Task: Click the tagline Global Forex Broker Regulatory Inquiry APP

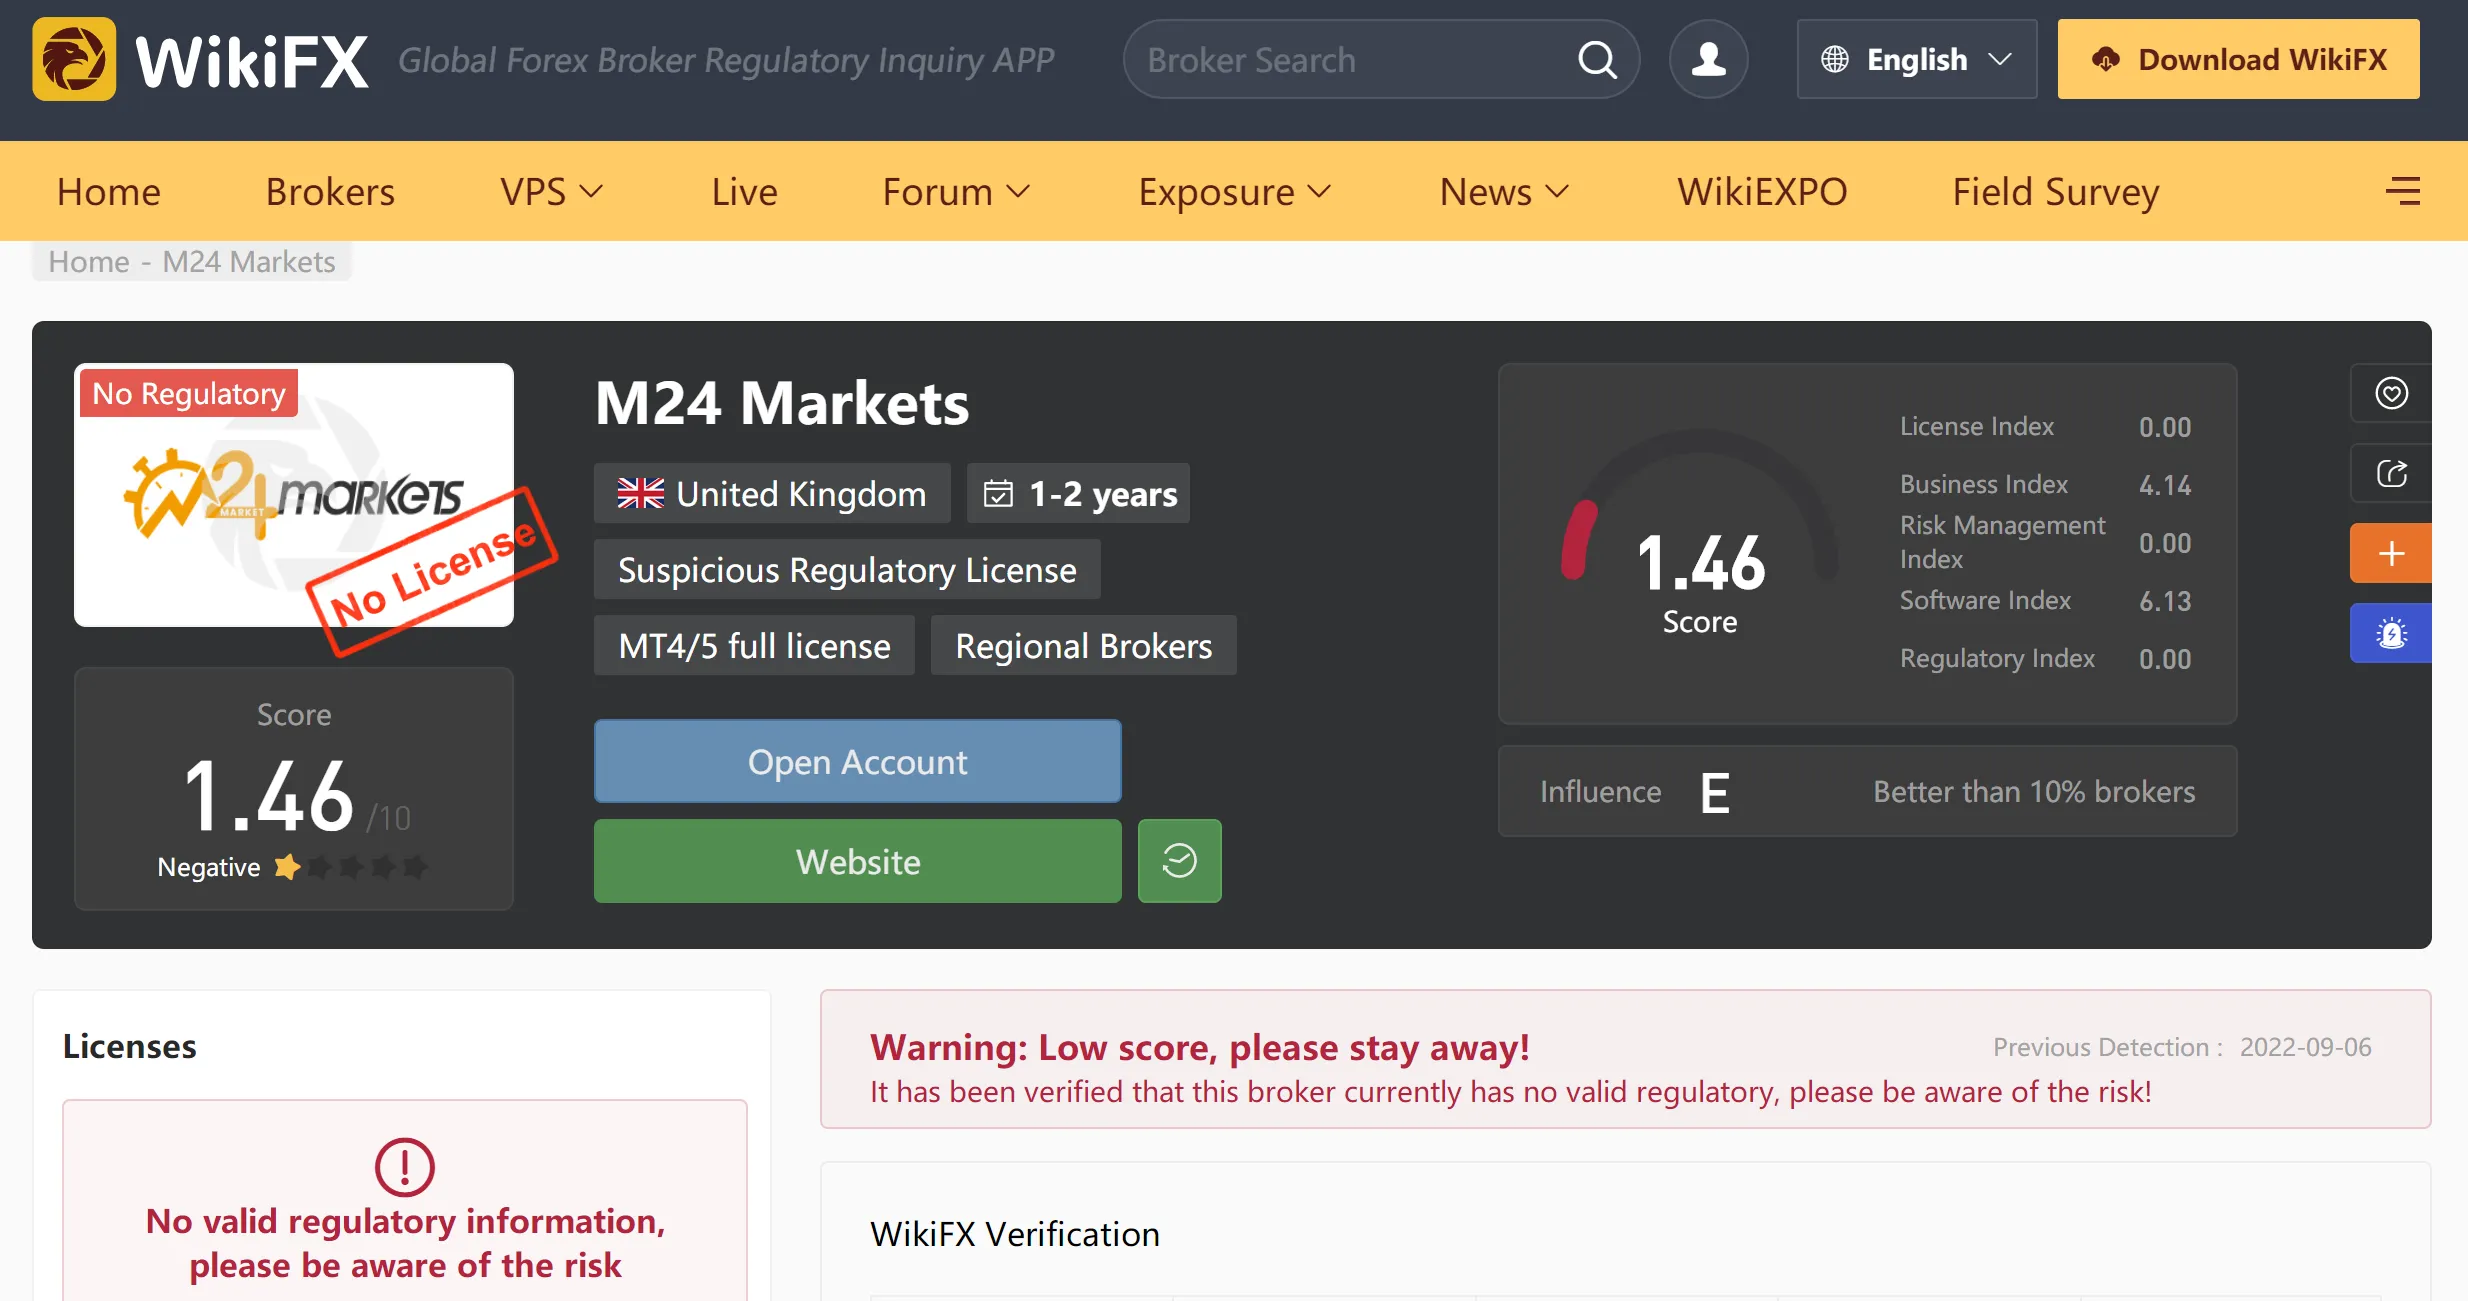Action: pyautogui.click(x=726, y=60)
